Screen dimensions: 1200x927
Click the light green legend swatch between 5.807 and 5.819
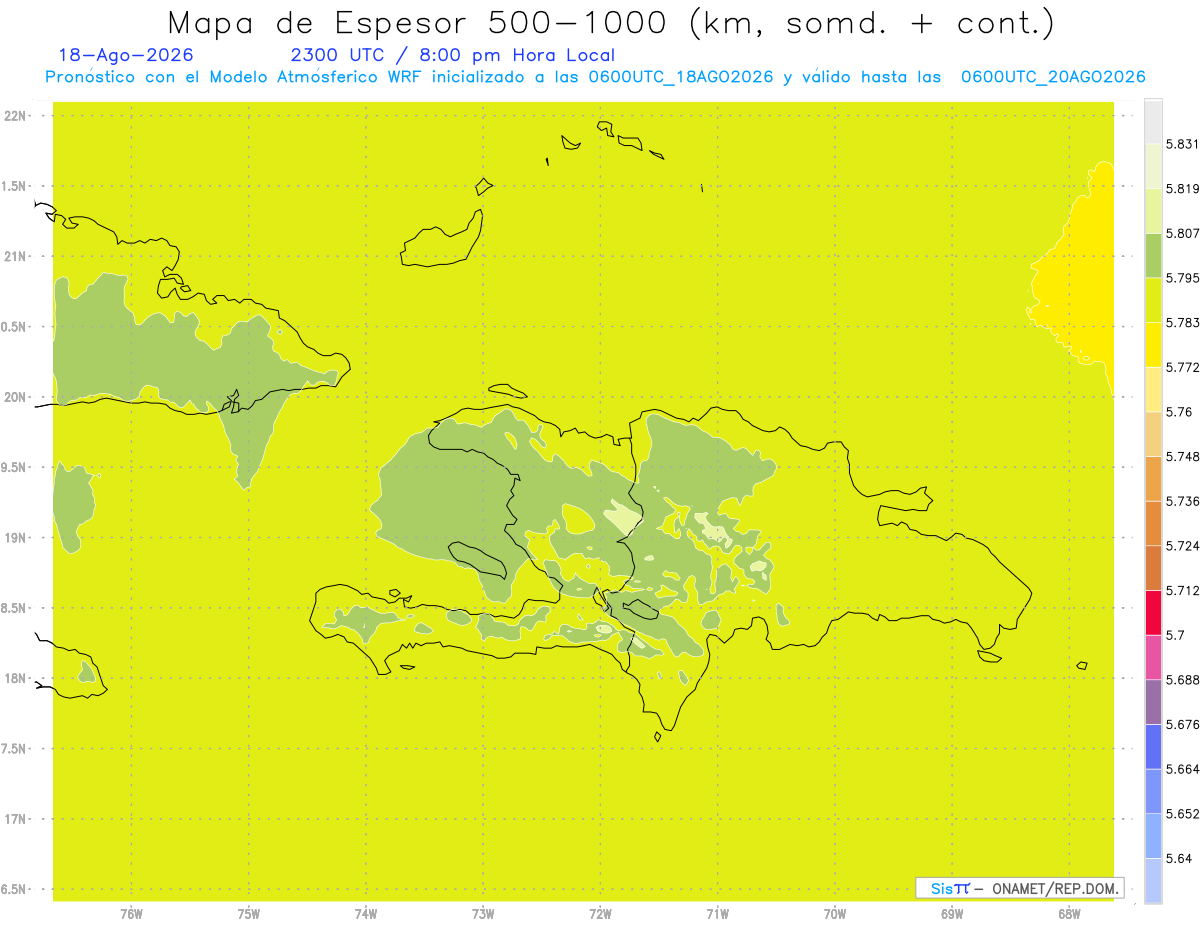tap(1153, 210)
